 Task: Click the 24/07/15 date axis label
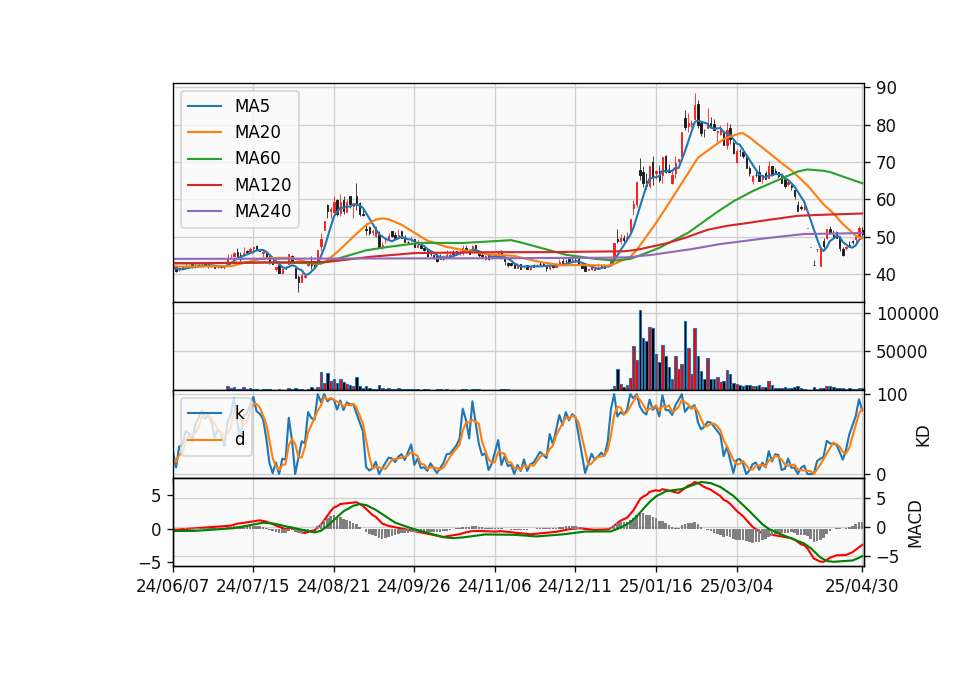(x=252, y=586)
